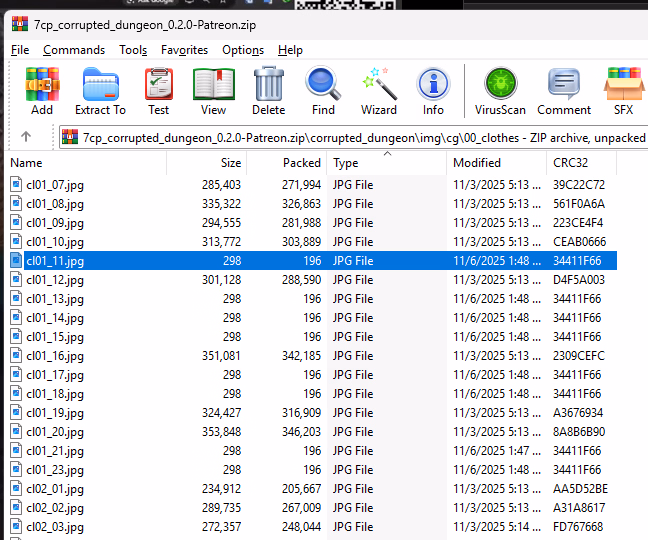The width and height of the screenshot is (648, 540).
Task: Click the Extract To toolbar icon
Action: click(x=100, y=91)
